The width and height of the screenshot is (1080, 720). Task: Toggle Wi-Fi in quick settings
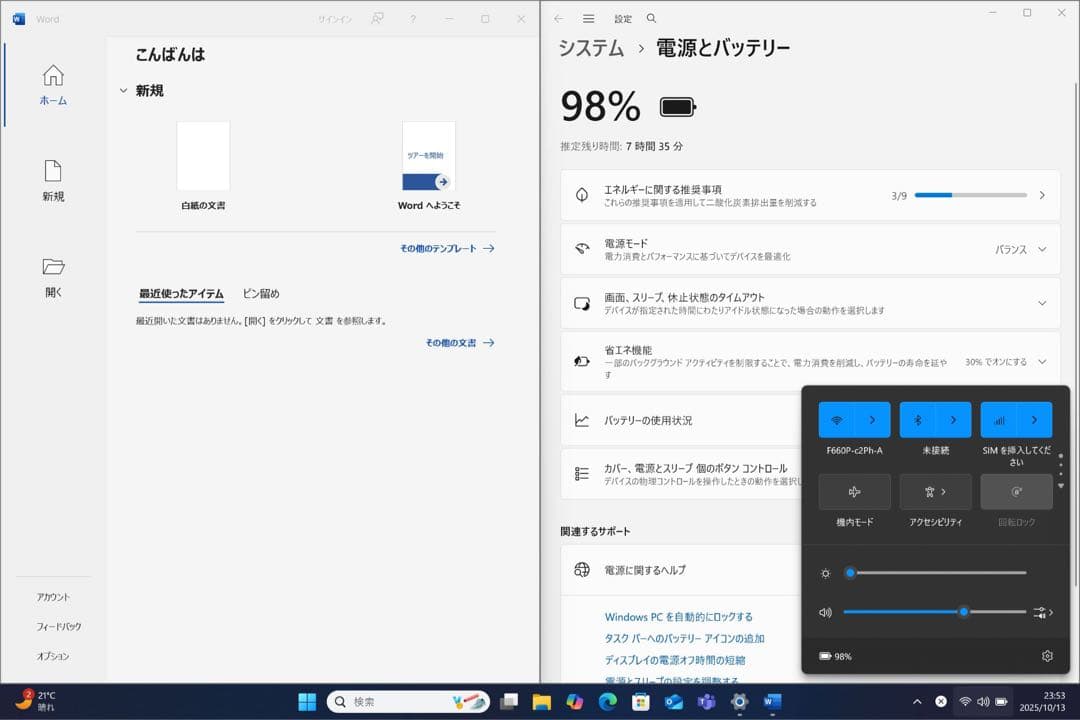pyautogui.click(x=836, y=420)
